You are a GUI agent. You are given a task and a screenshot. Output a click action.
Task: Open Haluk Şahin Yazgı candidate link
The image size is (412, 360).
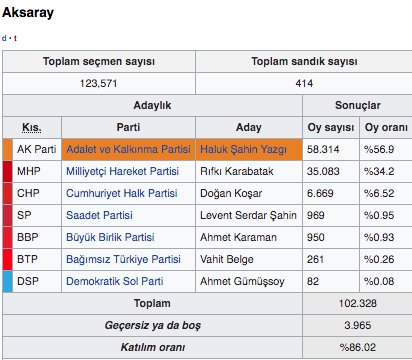pos(243,149)
